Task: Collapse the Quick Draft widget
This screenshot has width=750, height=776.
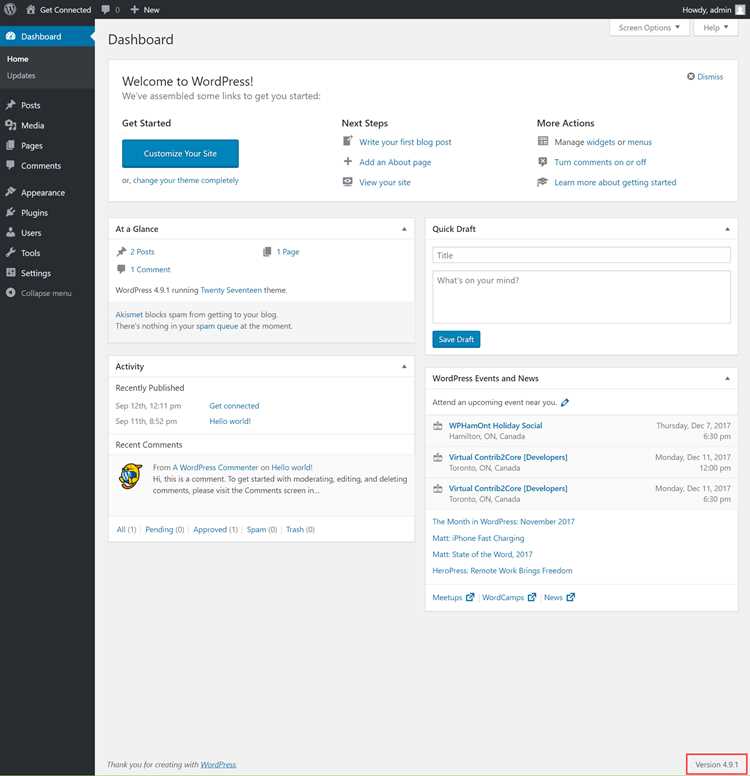Action: pos(727,229)
